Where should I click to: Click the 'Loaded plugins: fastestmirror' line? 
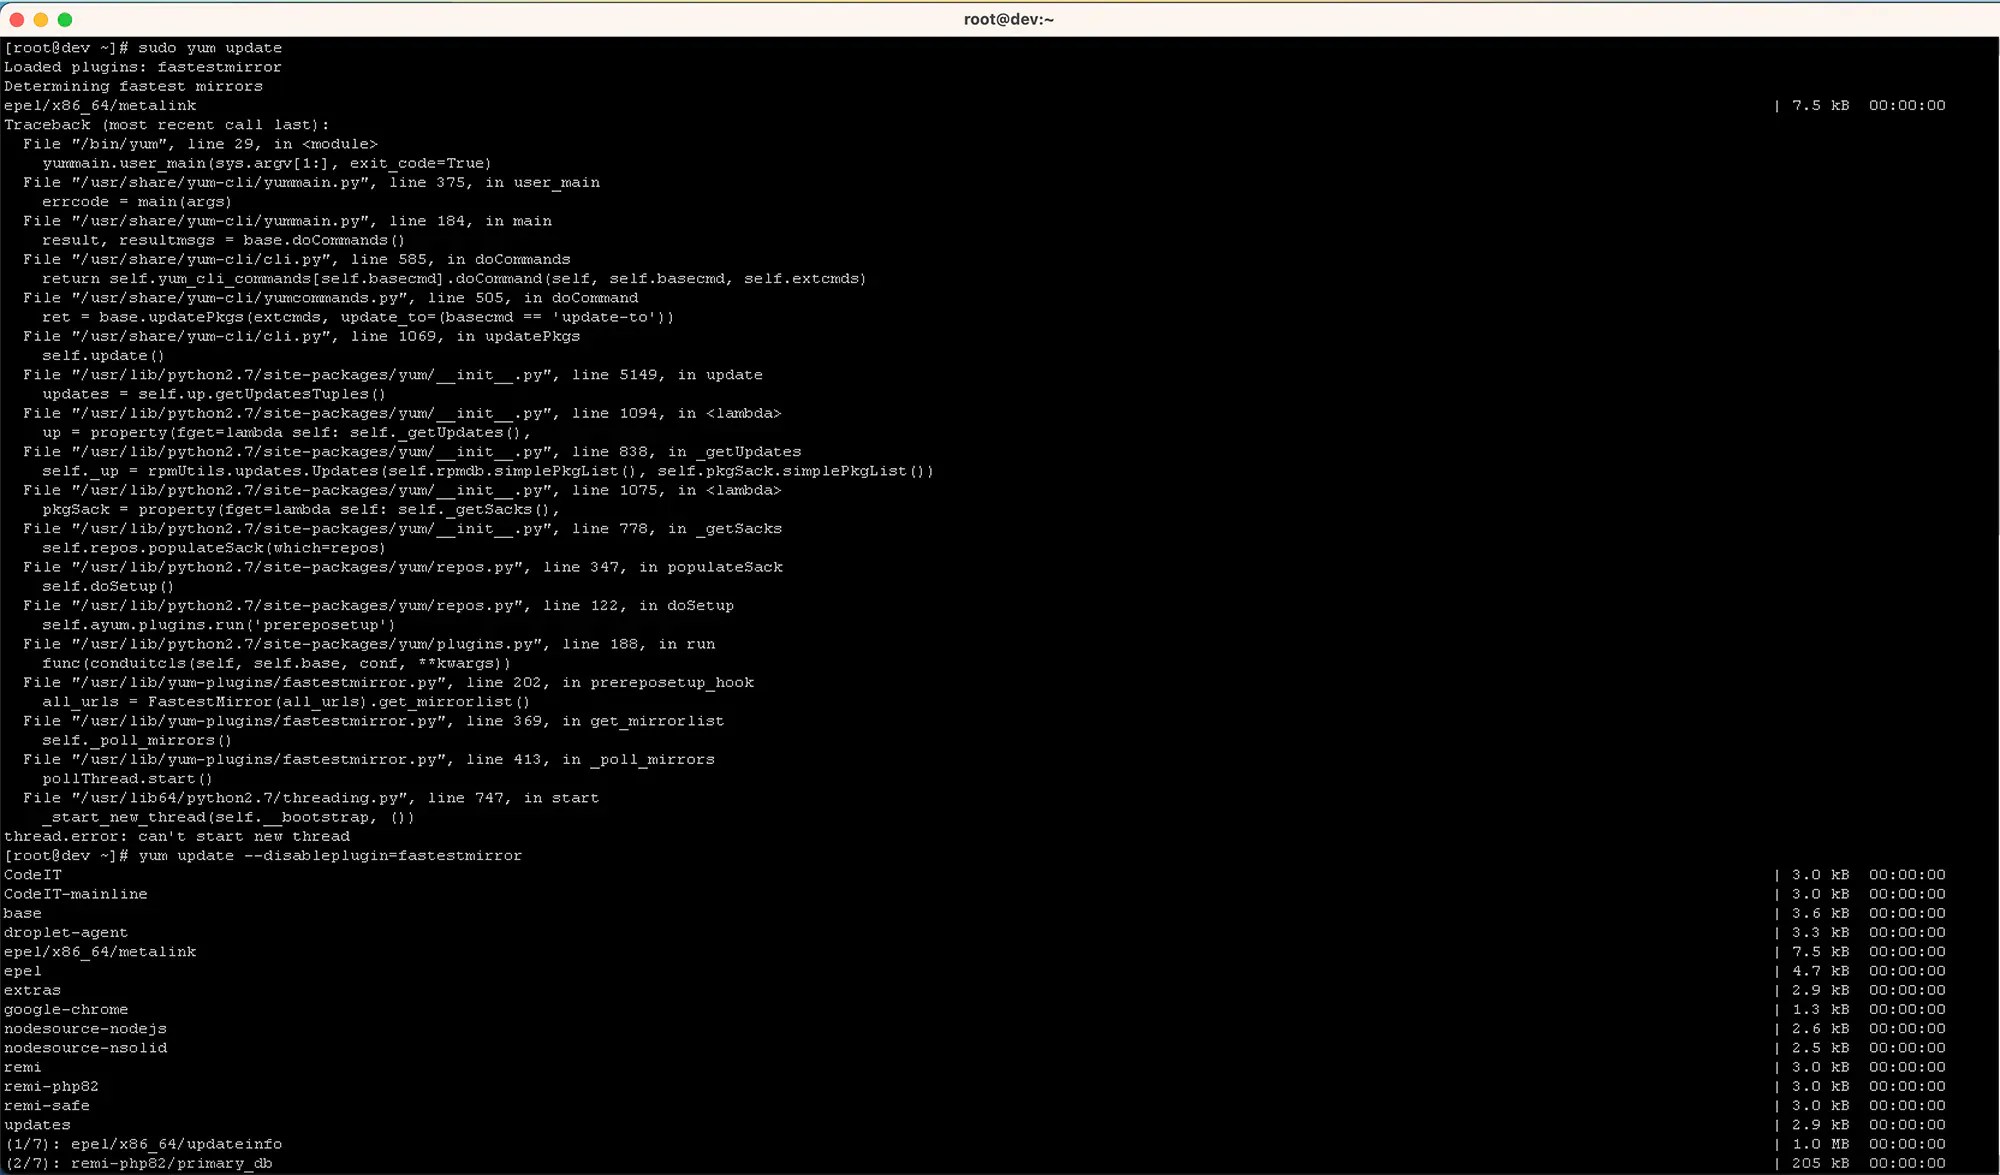142,66
